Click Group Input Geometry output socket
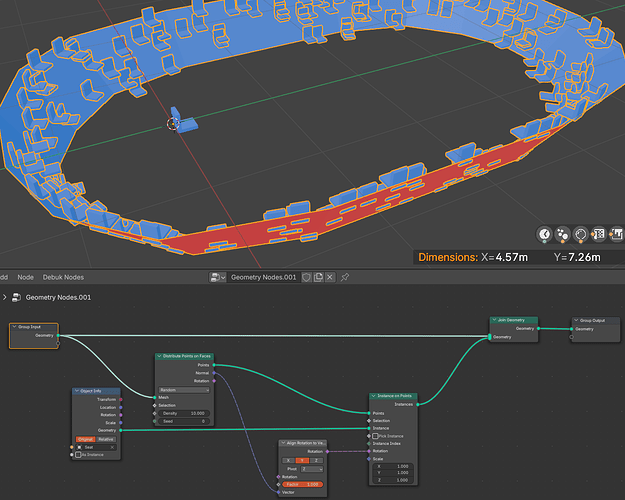Image resolution: width=625 pixels, height=500 pixels. pos(58,335)
